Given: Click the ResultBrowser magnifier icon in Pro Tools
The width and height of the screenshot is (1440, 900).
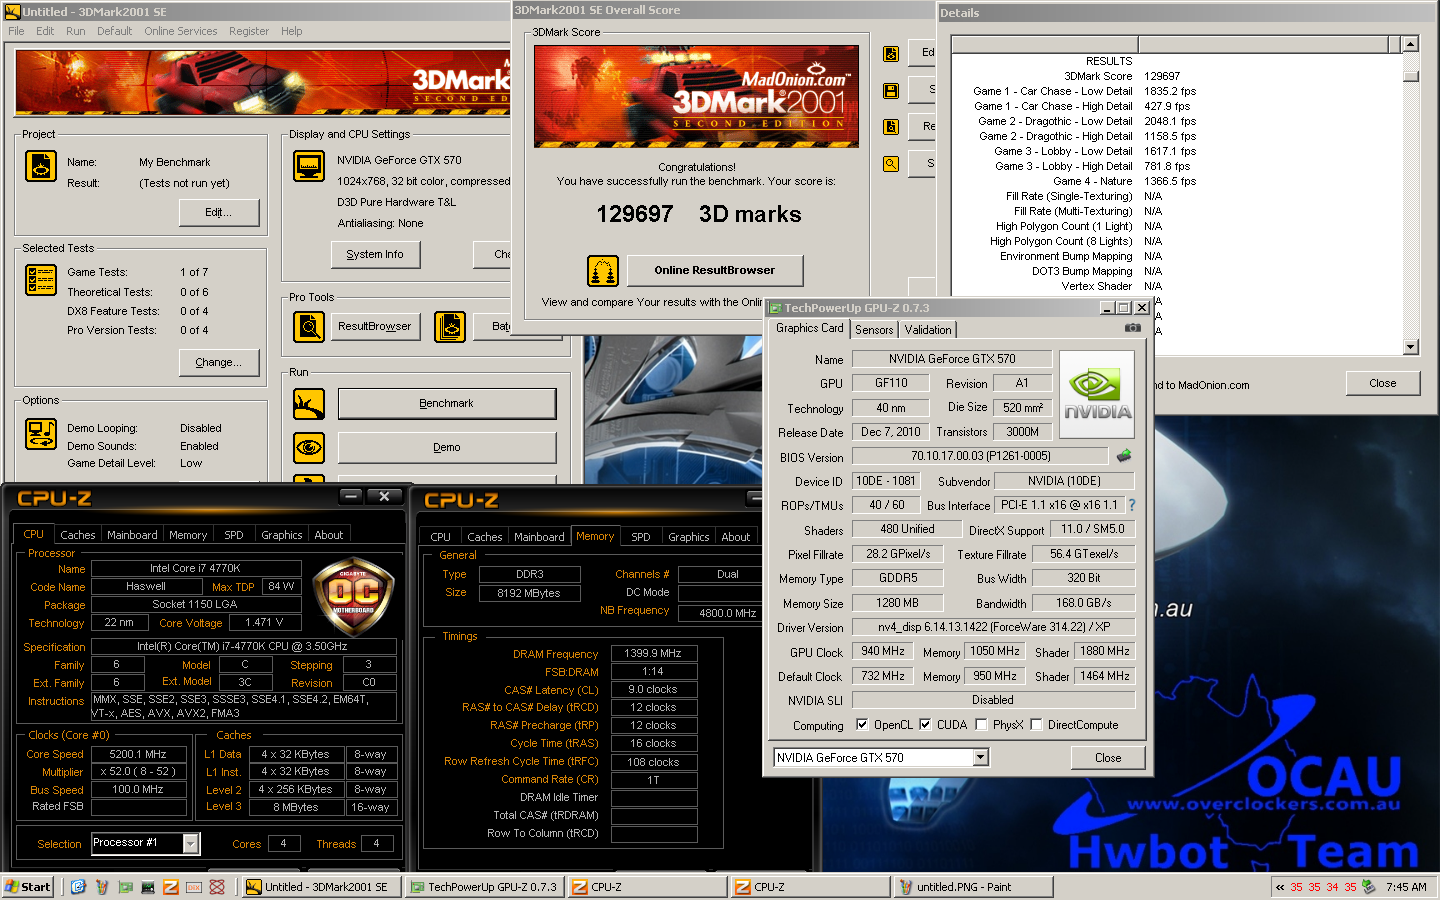Looking at the screenshot, I should (309, 327).
